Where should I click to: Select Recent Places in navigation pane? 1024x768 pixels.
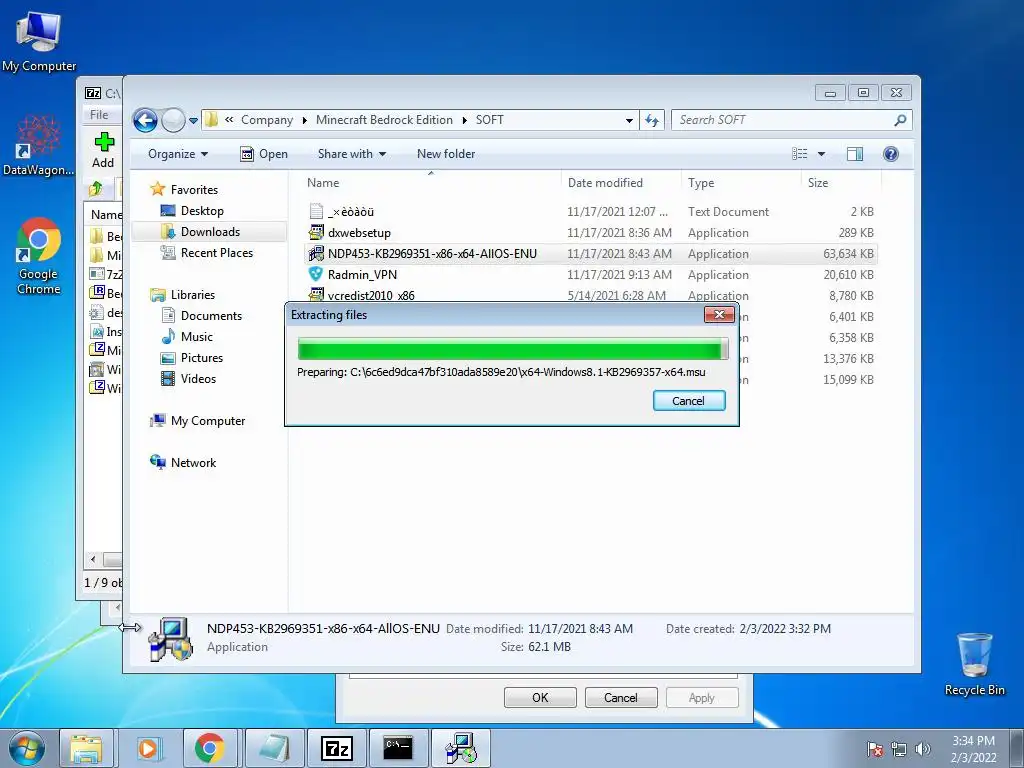point(216,253)
